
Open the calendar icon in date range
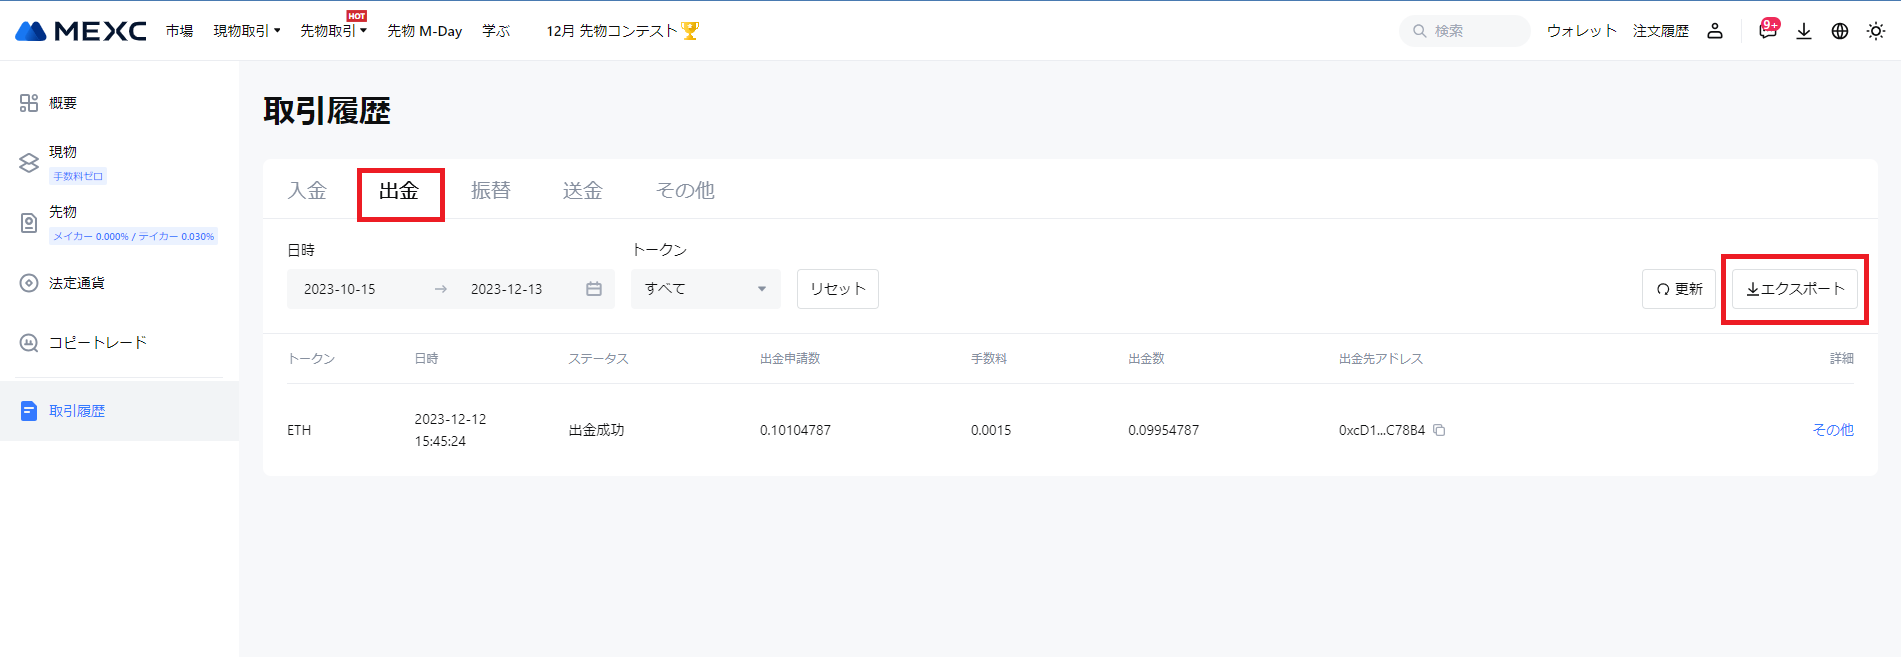coord(594,289)
